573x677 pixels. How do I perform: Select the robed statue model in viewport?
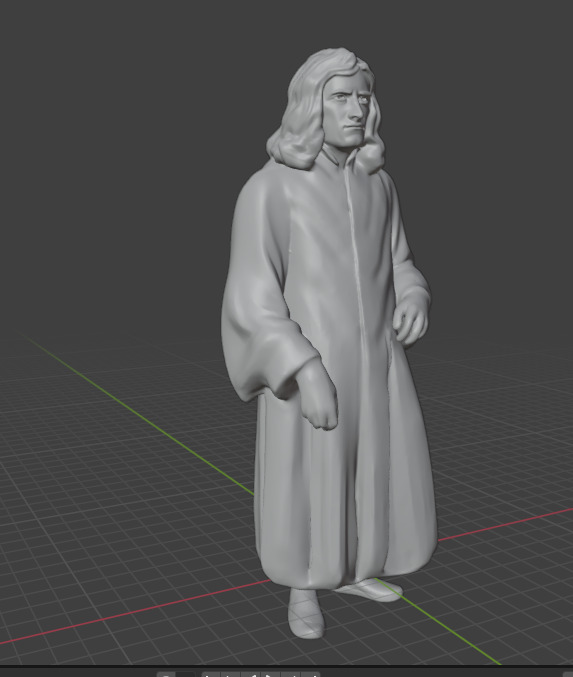pos(328,345)
